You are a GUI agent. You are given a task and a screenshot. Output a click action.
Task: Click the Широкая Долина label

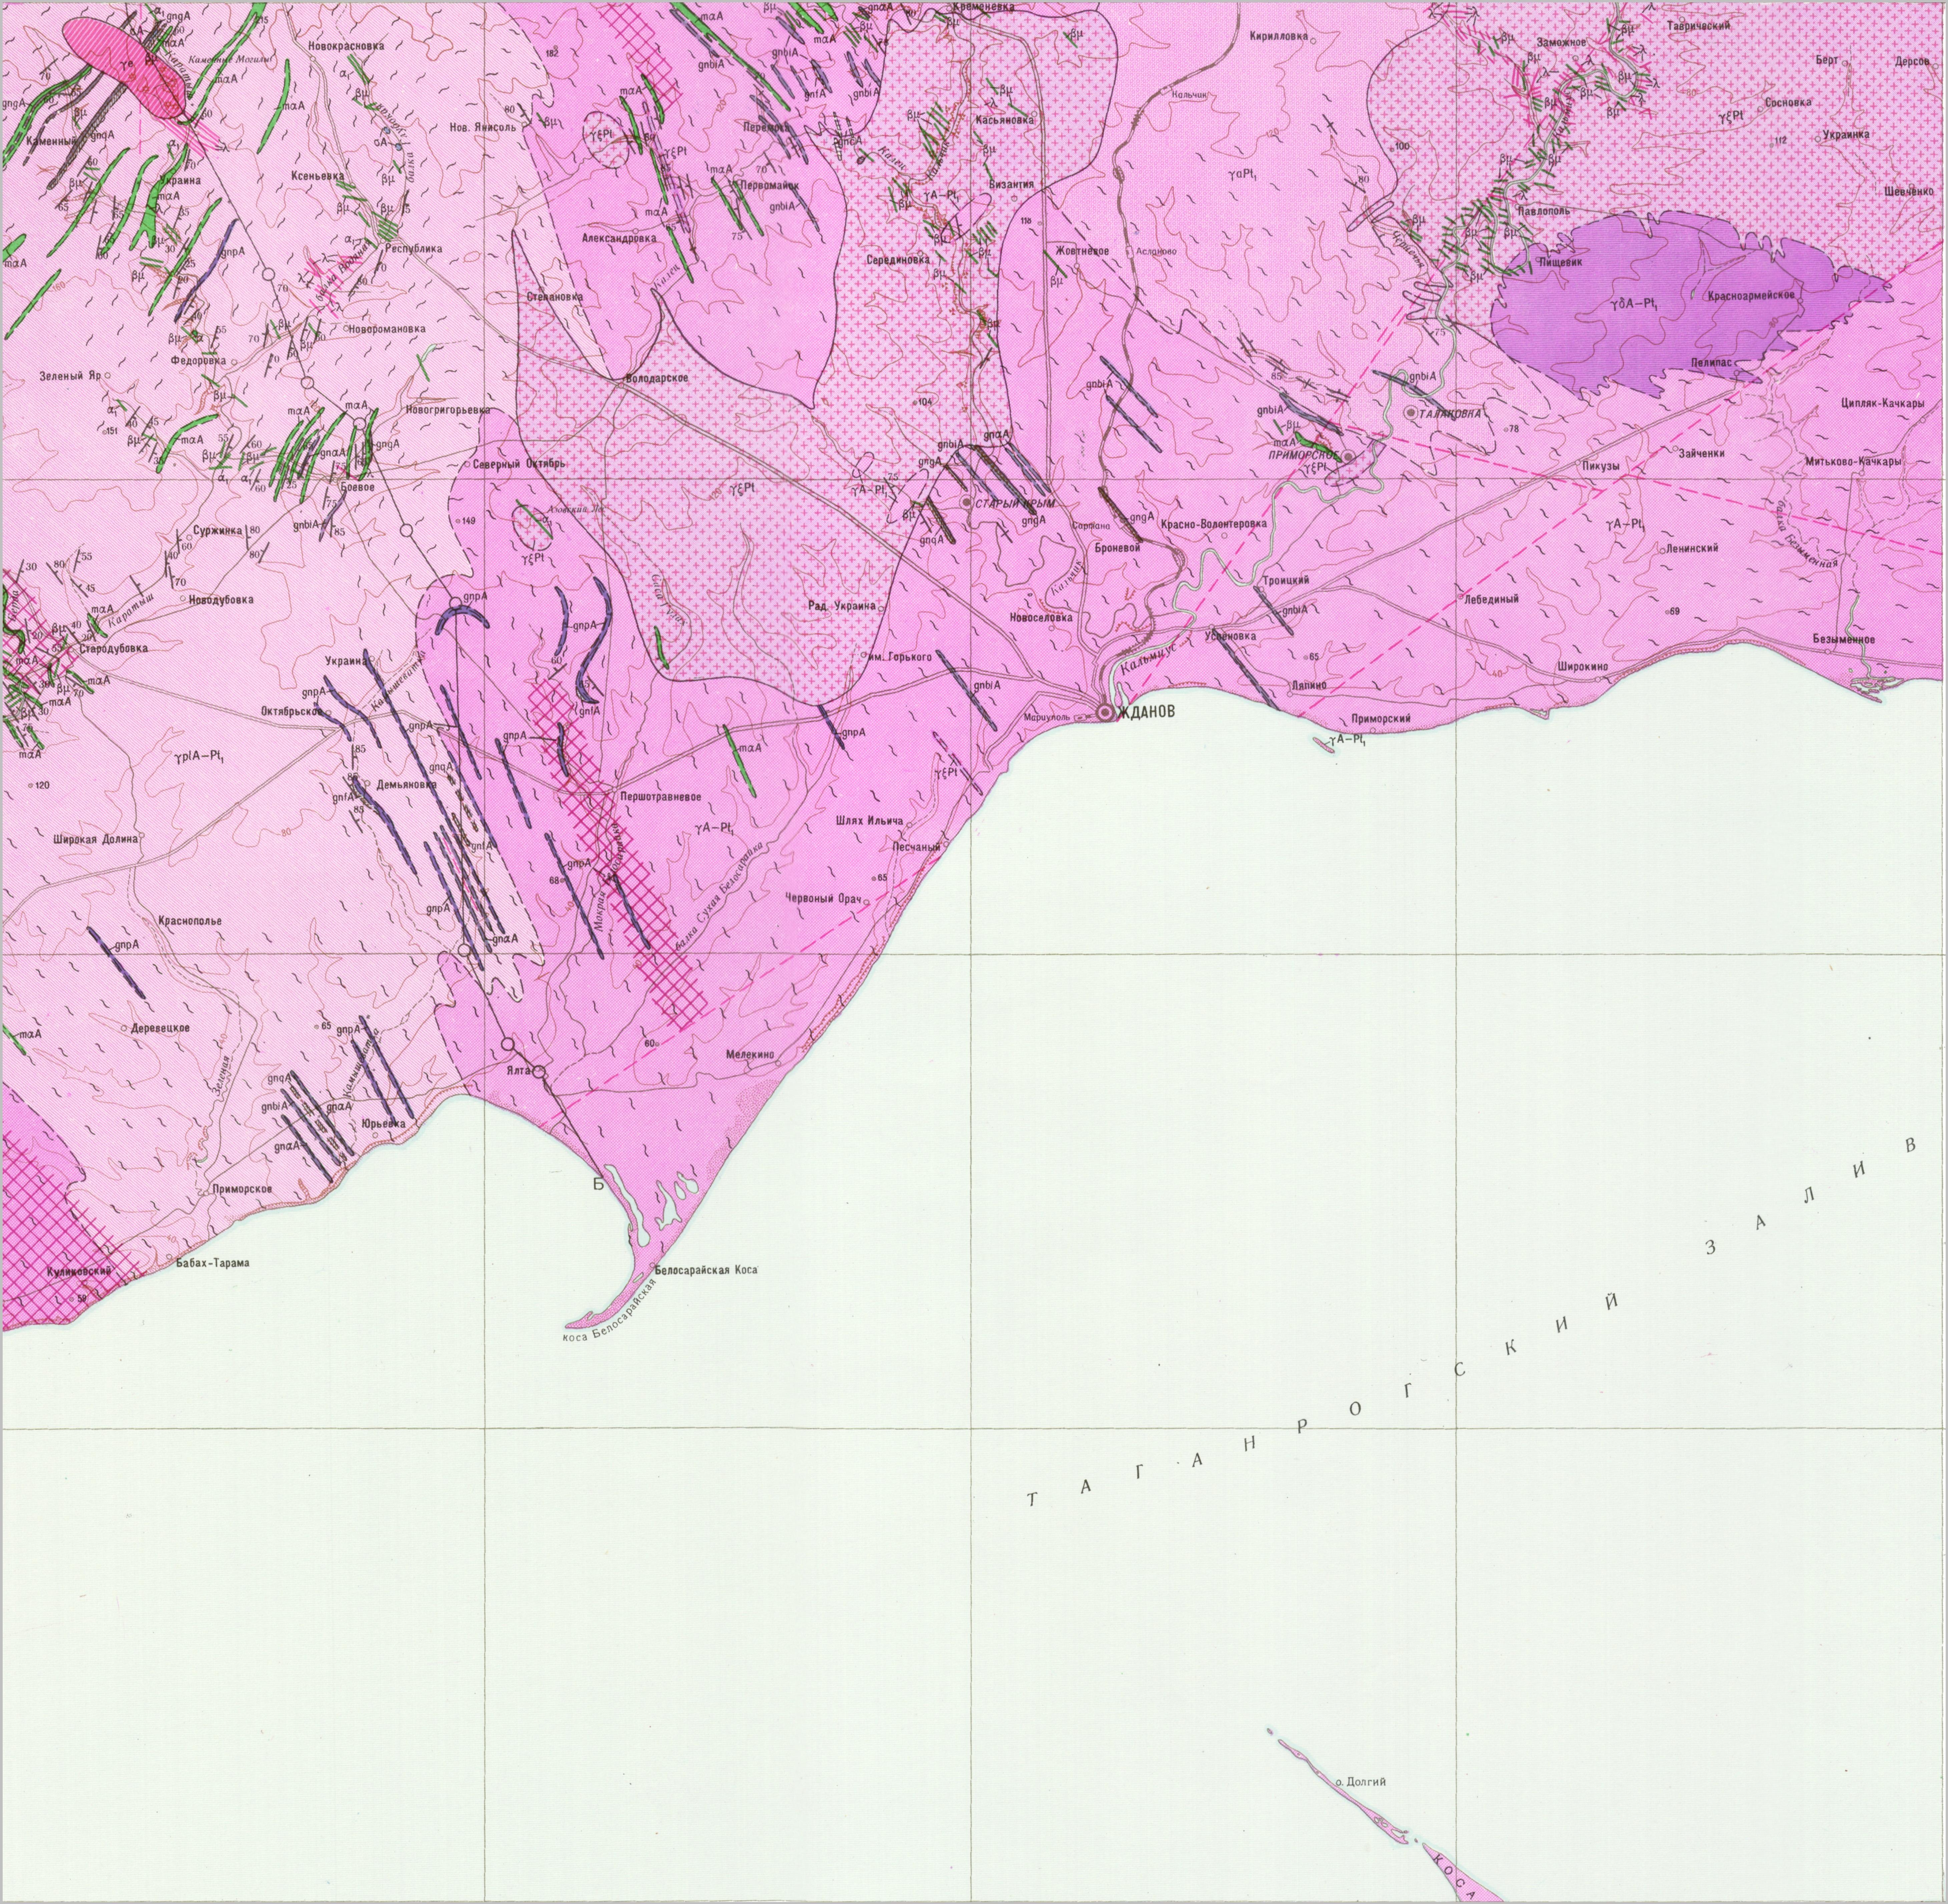coord(96,840)
